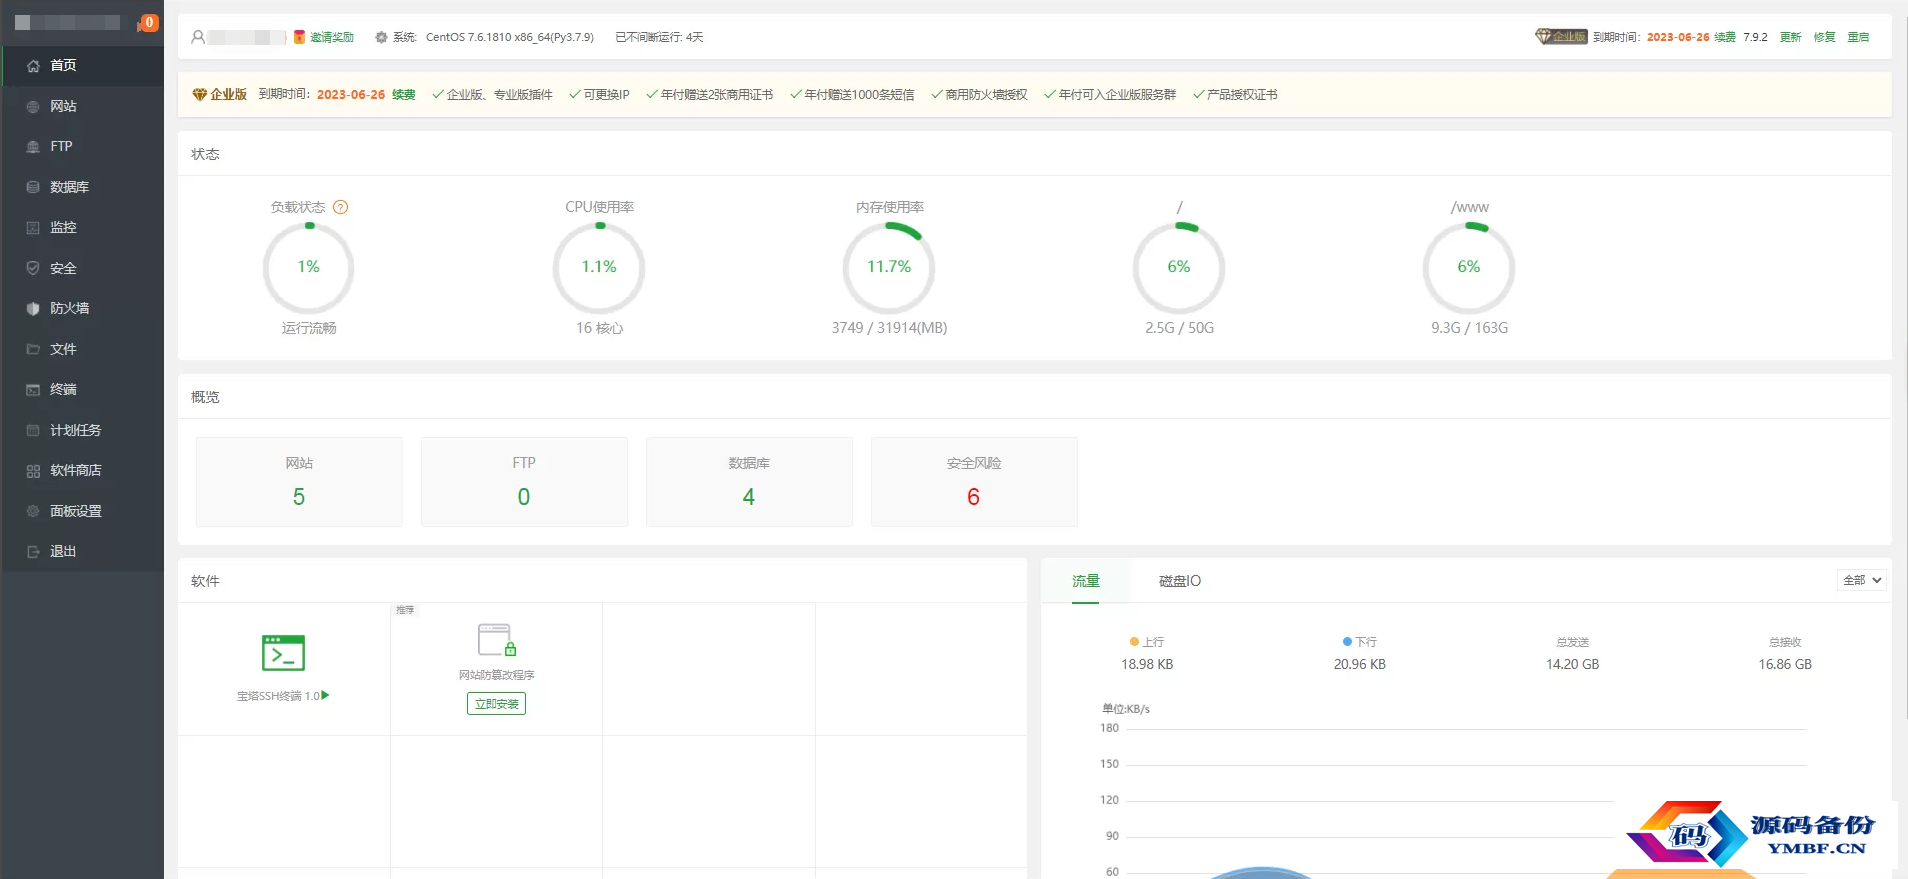Click the 企业版 diamond badge in top right

pyautogui.click(x=1561, y=36)
